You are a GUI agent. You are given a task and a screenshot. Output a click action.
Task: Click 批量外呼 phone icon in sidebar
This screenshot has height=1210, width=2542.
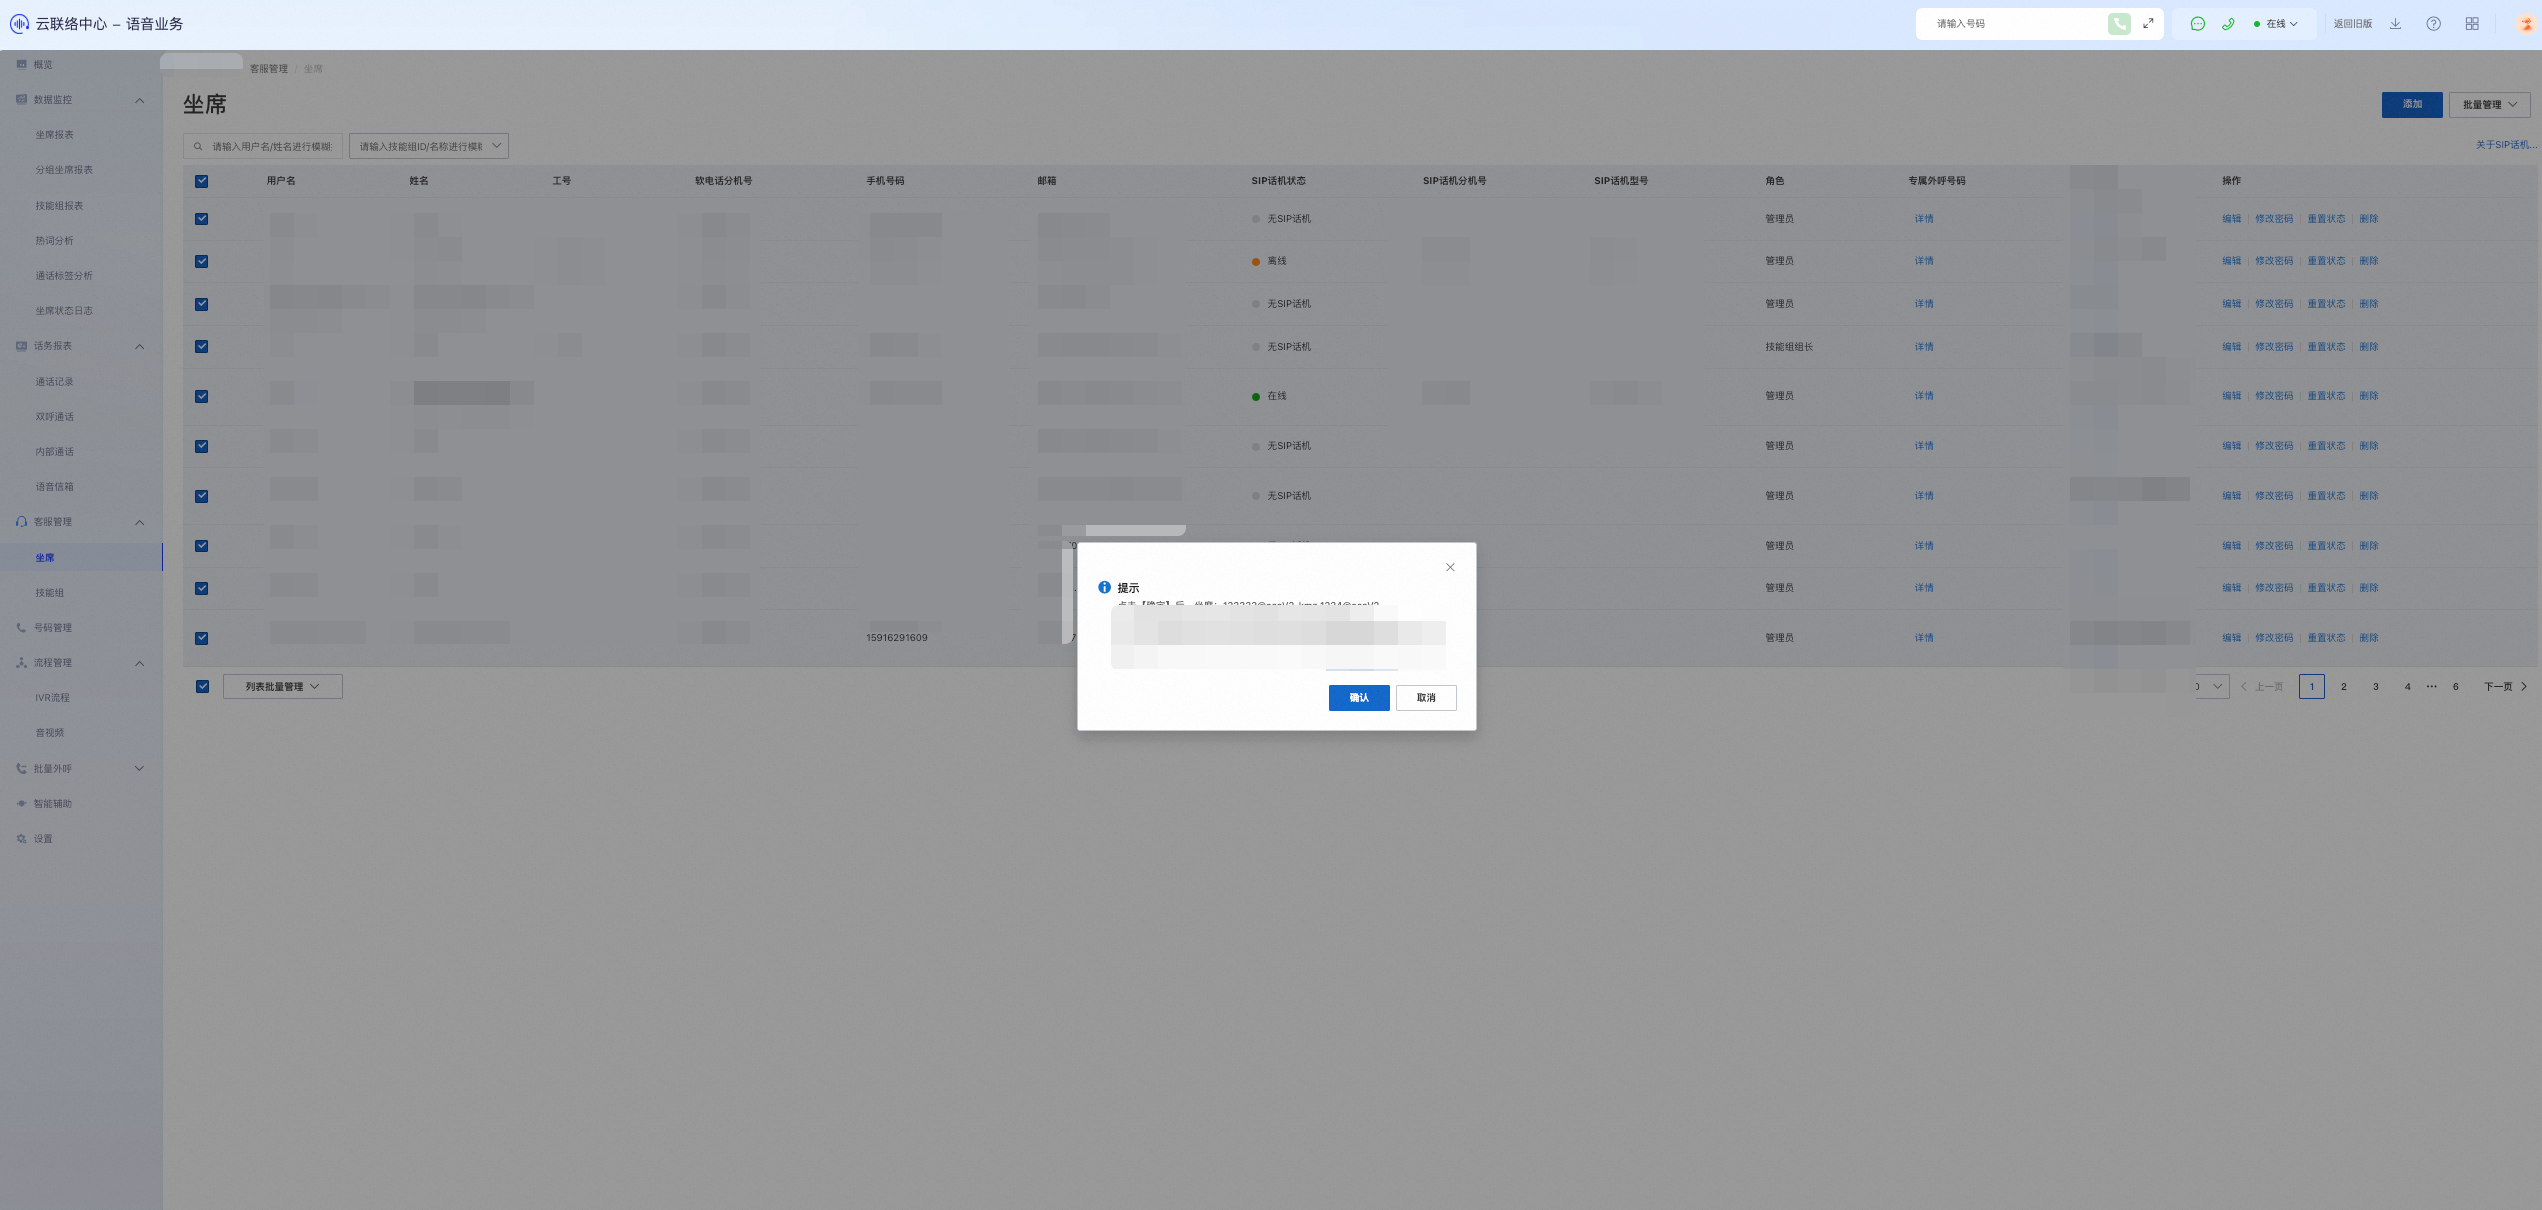click(21, 769)
